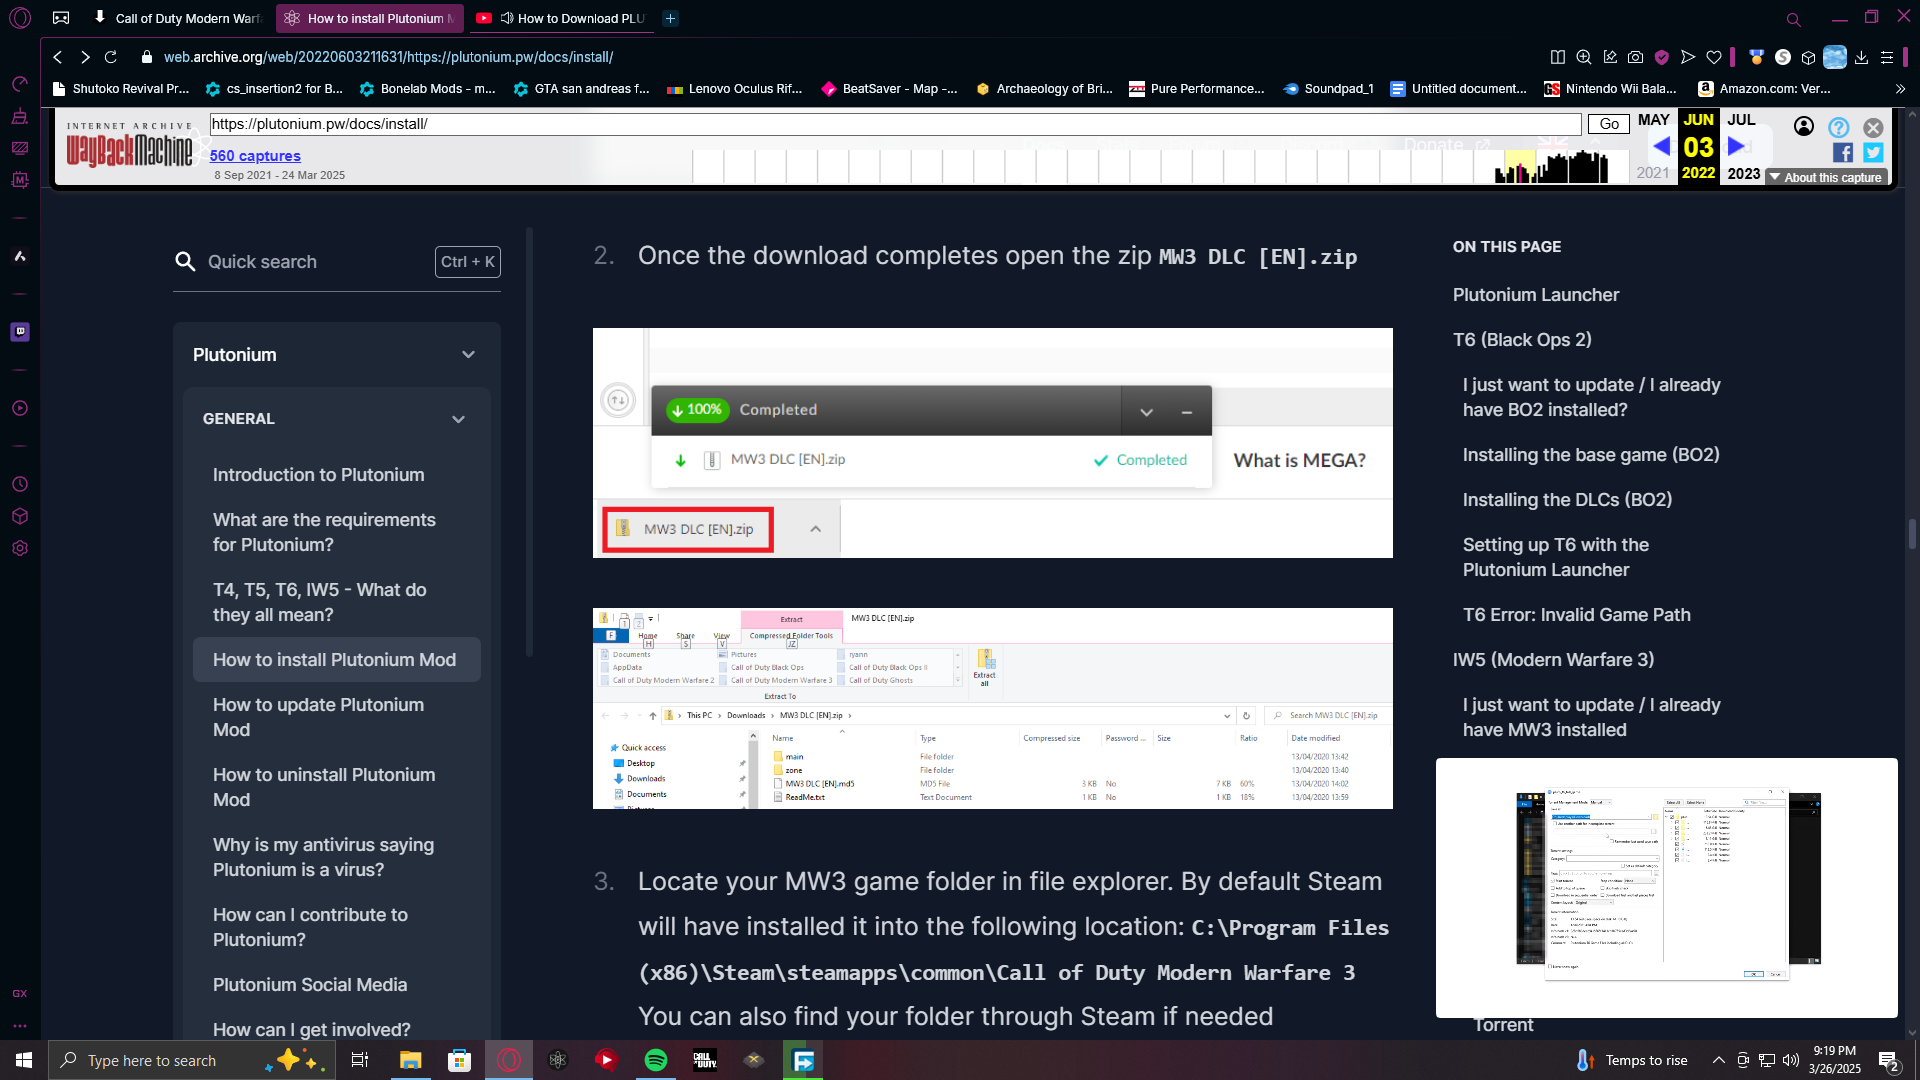Collapse the GENERAL category chevron
1920x1080 pixels.
458,419
